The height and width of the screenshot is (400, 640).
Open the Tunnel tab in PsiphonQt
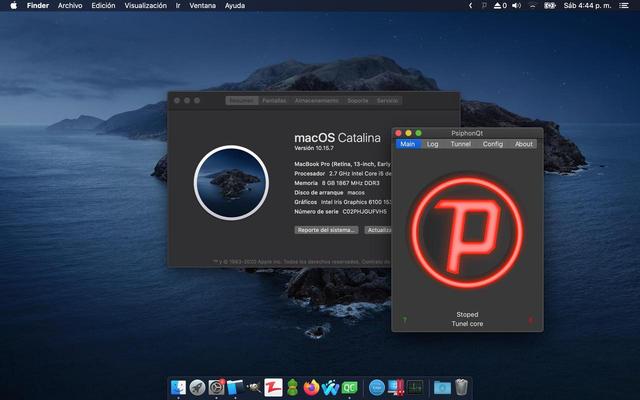[460, 144]
